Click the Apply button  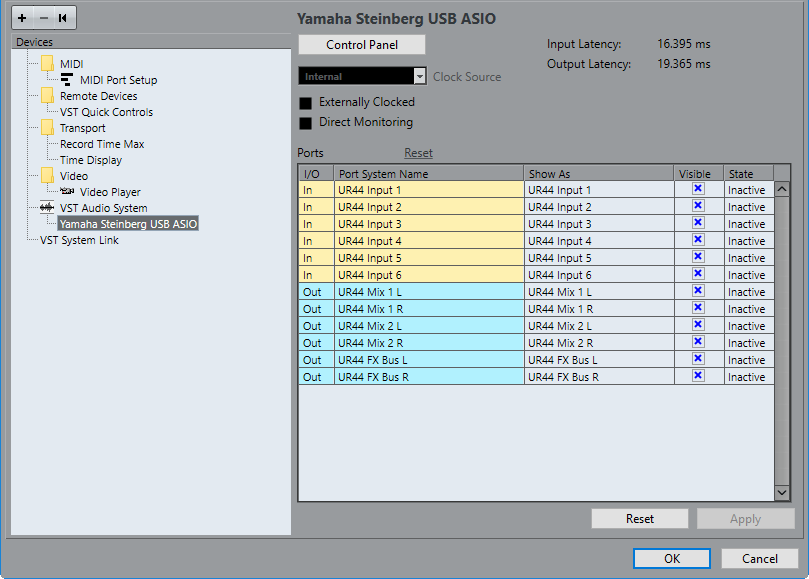click(746, 519)
